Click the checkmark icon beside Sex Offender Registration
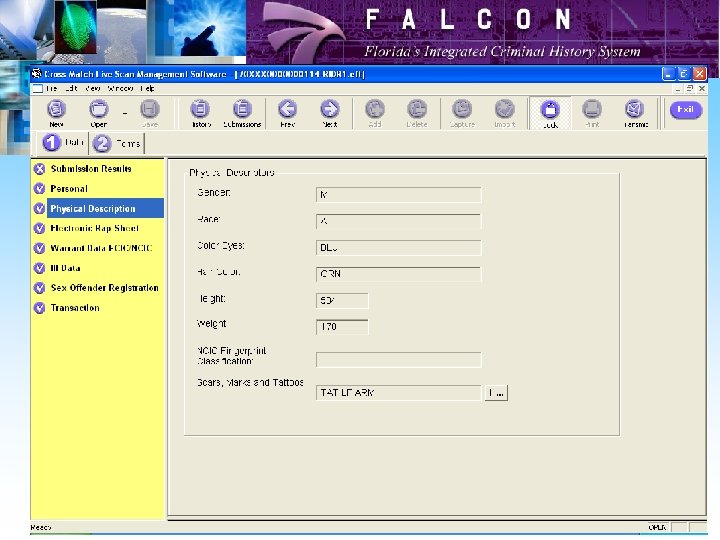 (39, 288)
